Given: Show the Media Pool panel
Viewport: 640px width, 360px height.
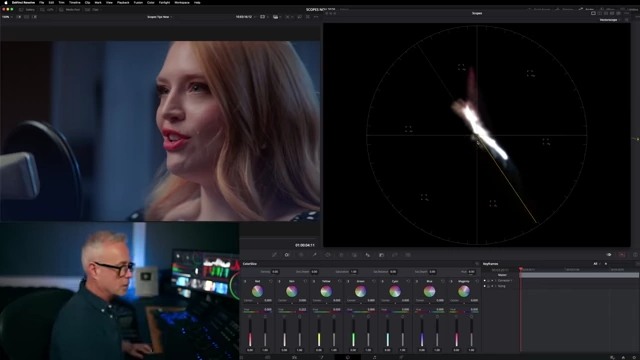Looking at the screenshot, I should point(70,9).
